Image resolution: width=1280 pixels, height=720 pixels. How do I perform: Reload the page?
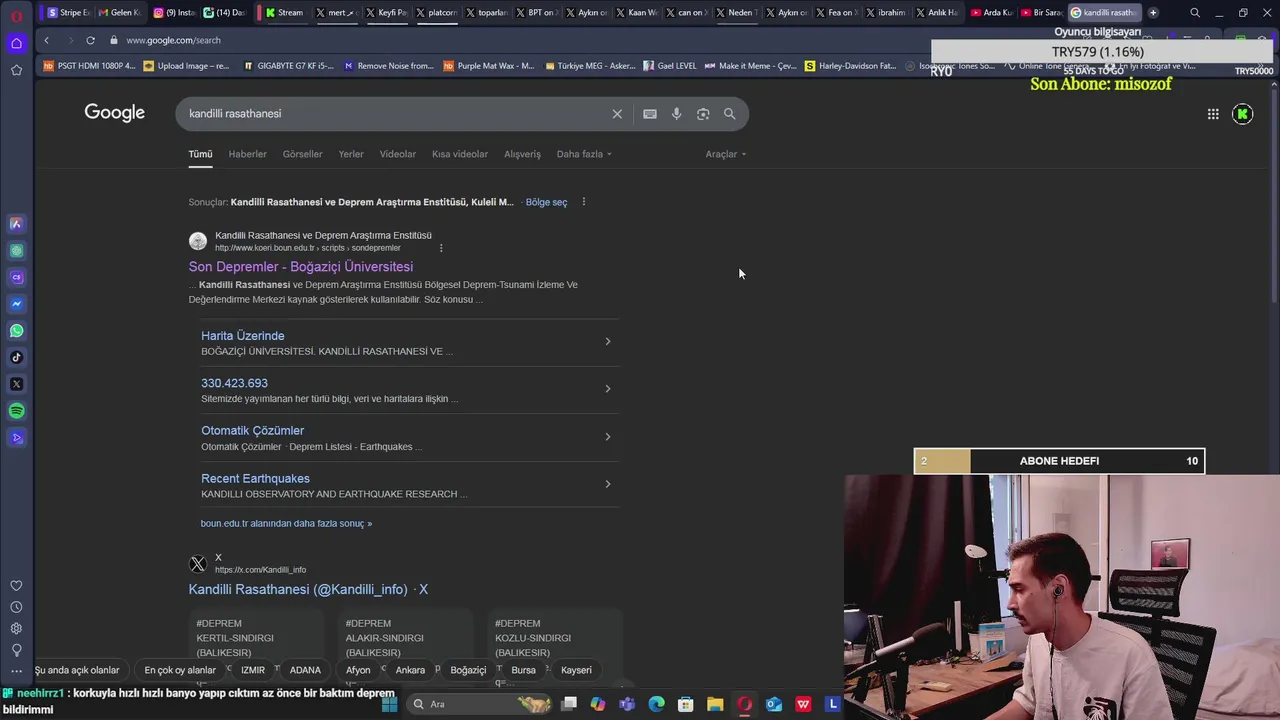[x=90, y=40]
